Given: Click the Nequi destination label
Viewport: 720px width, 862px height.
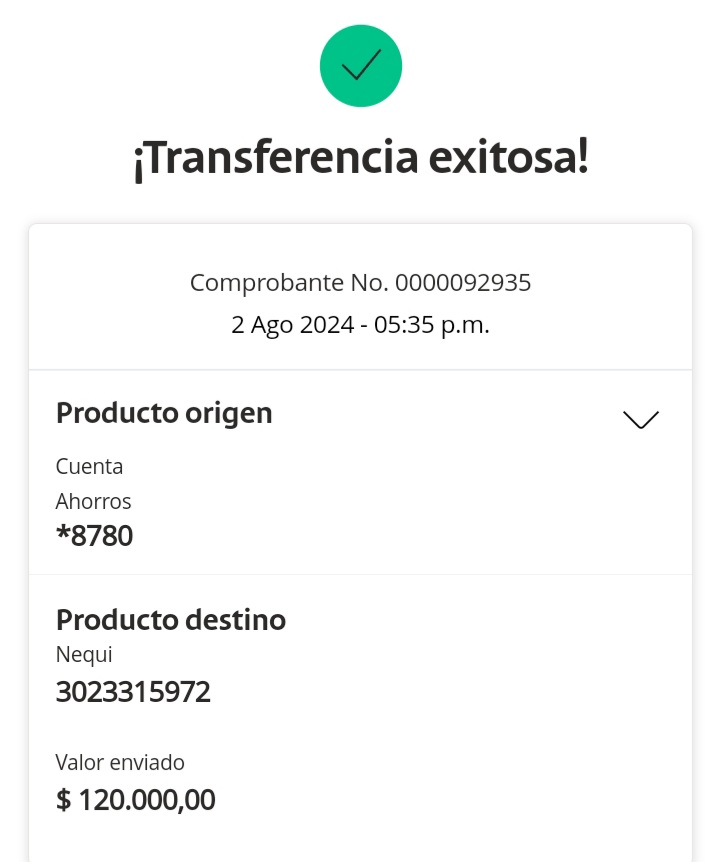Looking at the screenshot, I should pos(84,655).
